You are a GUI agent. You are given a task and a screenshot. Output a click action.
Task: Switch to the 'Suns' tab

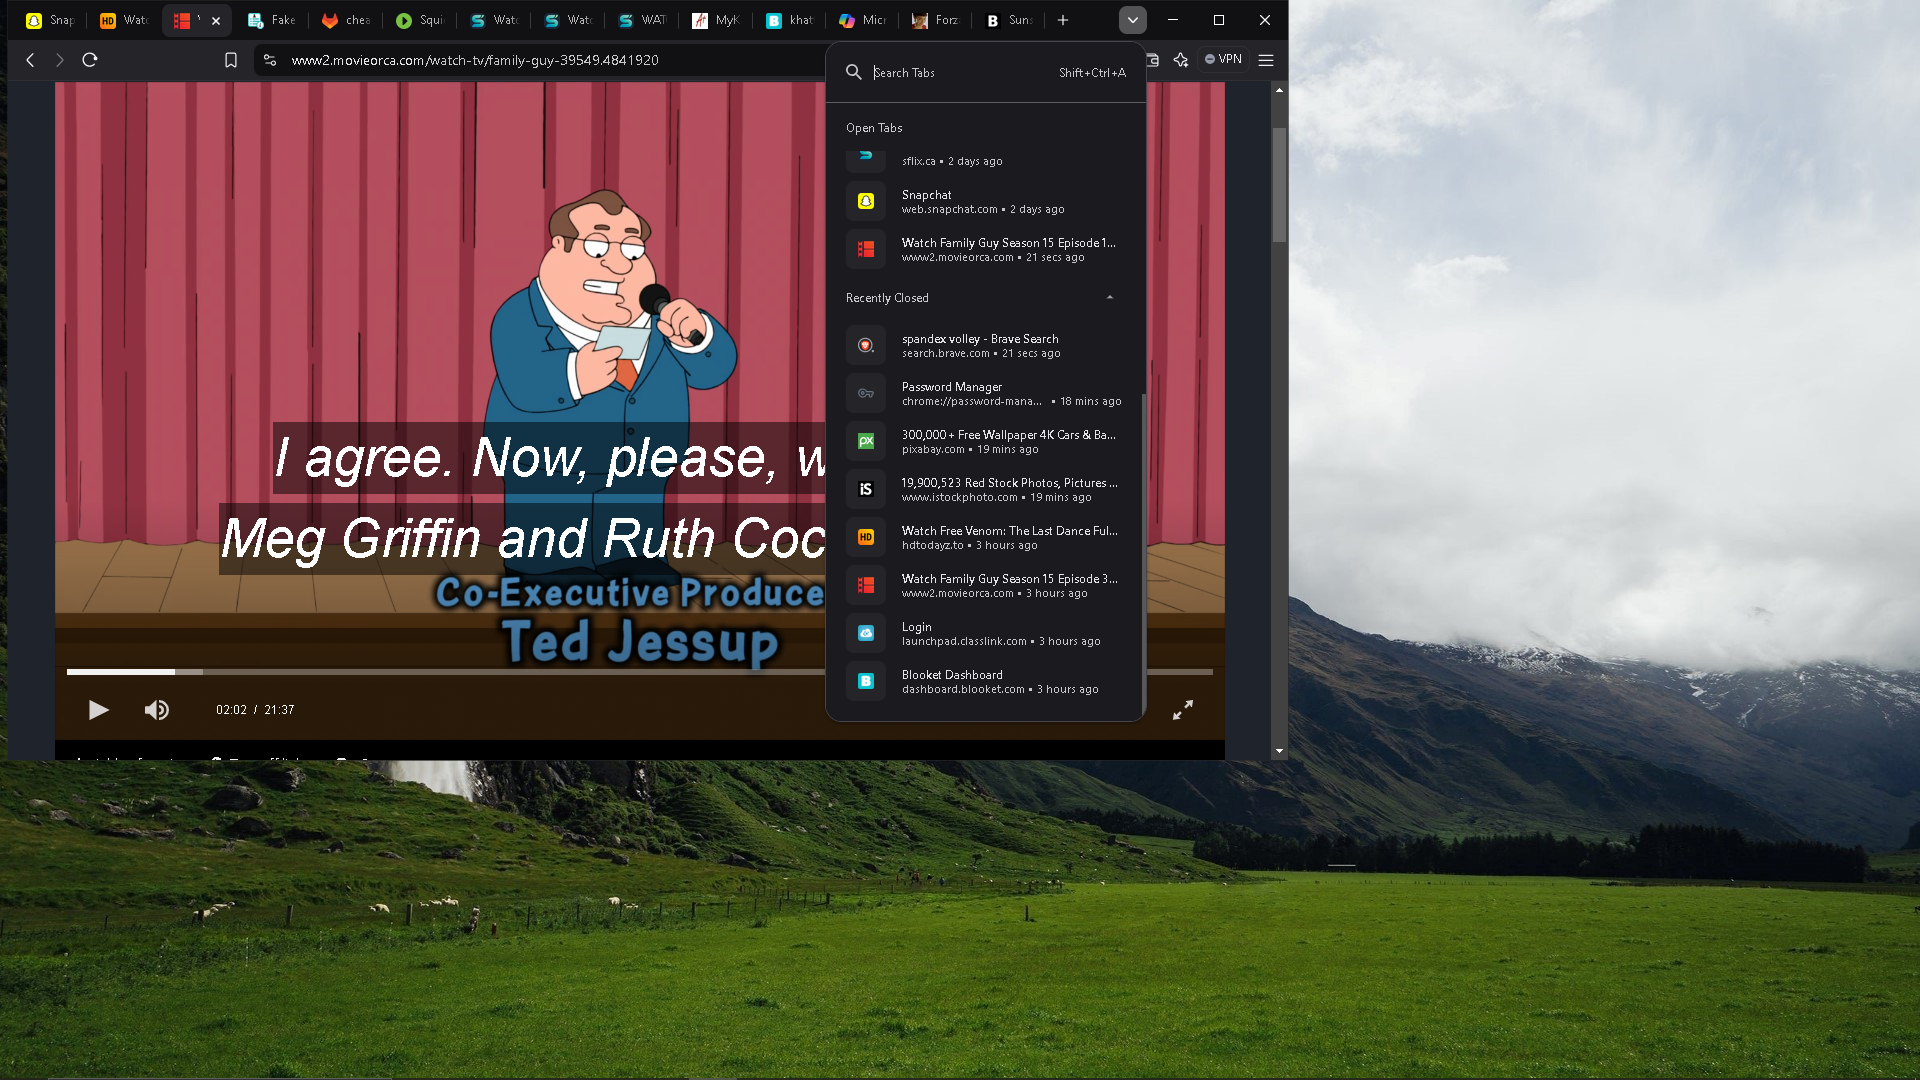1011,20
